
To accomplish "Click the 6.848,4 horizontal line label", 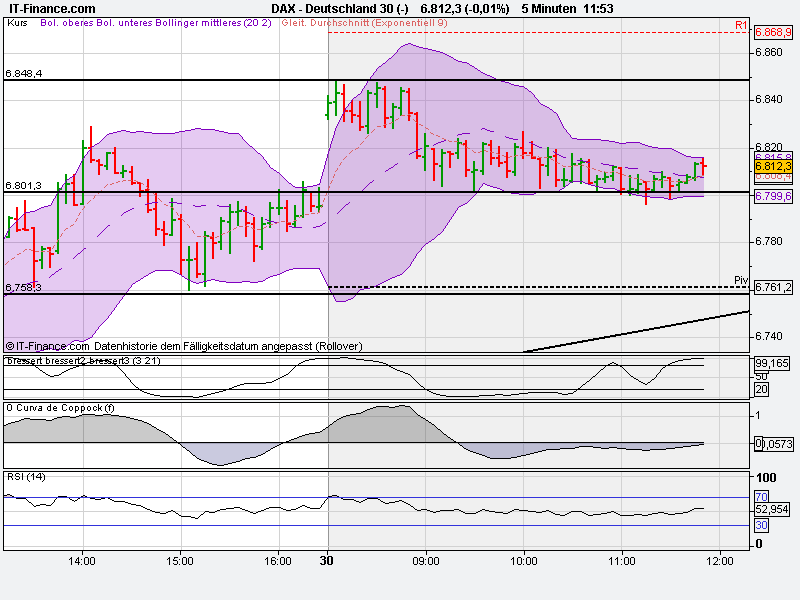I will (x=23, y=73).
